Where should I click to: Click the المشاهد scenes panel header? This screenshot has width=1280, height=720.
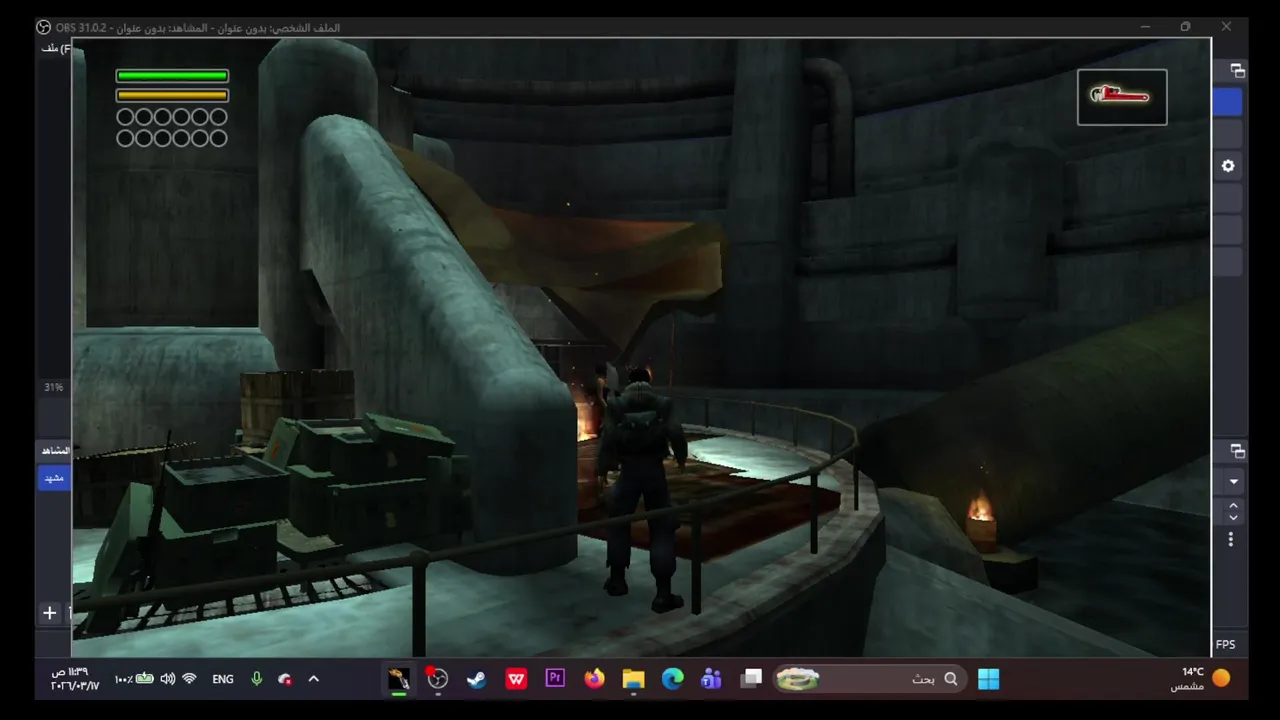pos(55,451)
